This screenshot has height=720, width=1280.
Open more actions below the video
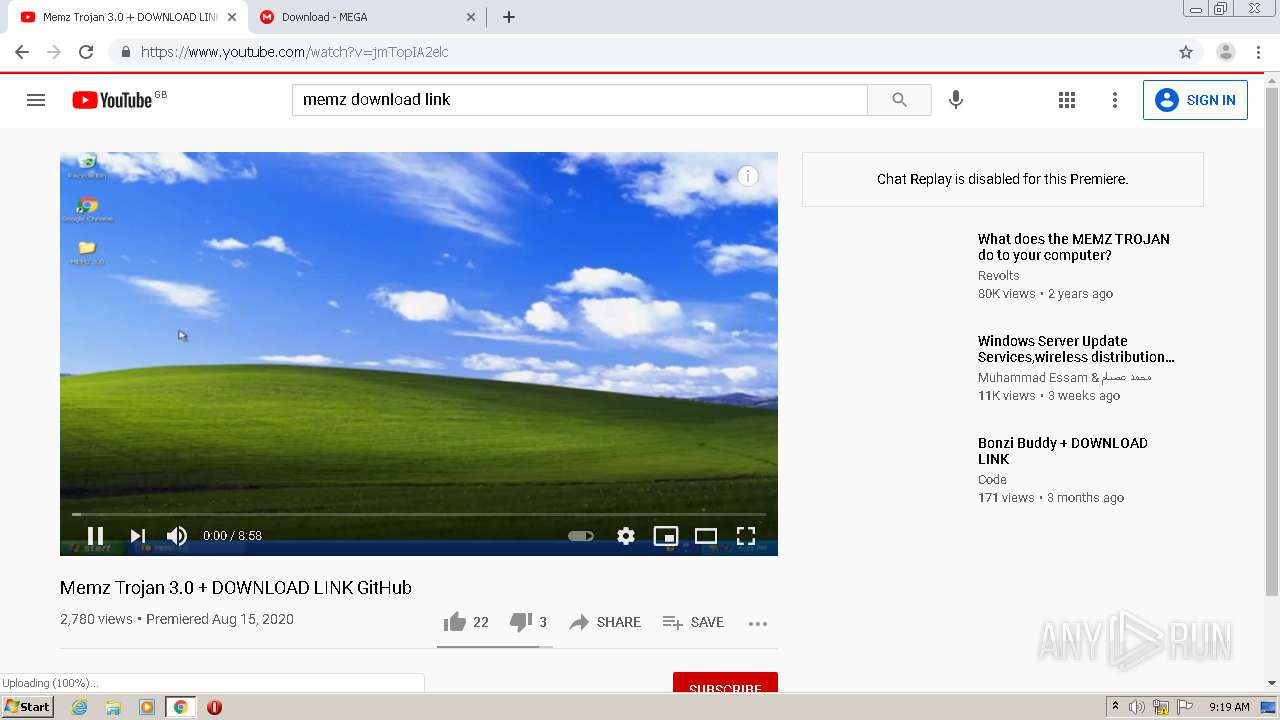(x=758, y=623)
